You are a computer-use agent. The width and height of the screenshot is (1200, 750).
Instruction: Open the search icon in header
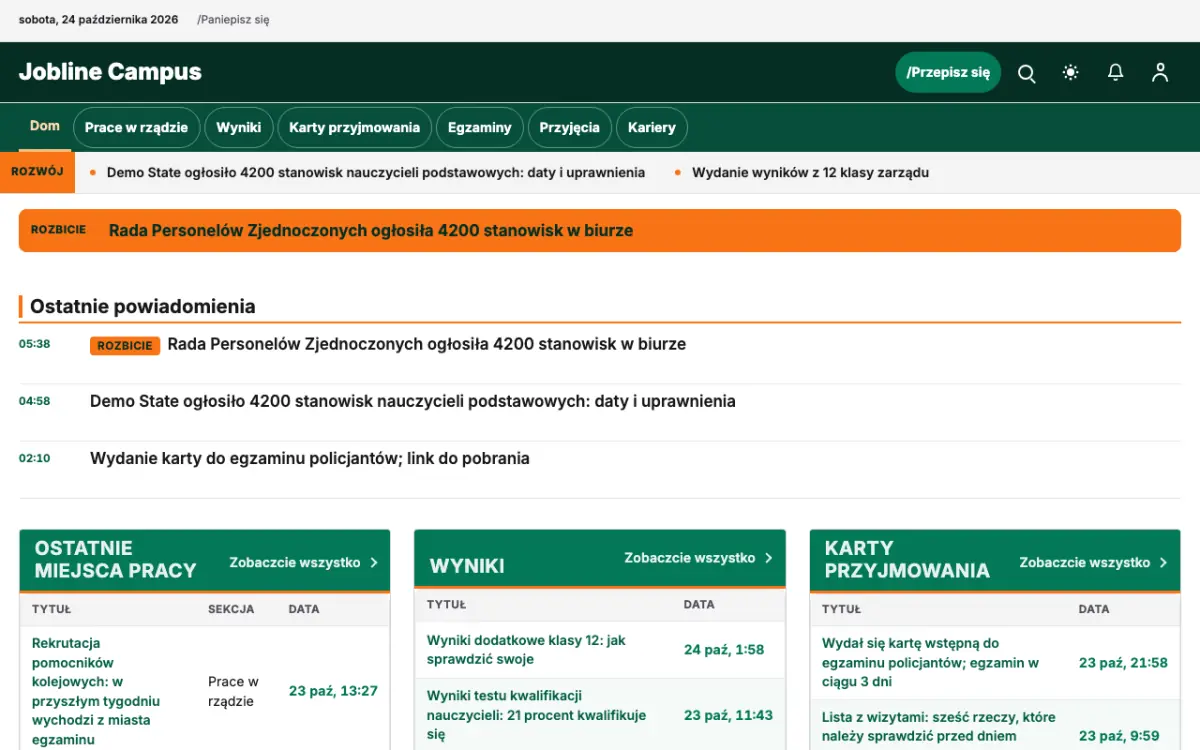tap(1026, 73)
